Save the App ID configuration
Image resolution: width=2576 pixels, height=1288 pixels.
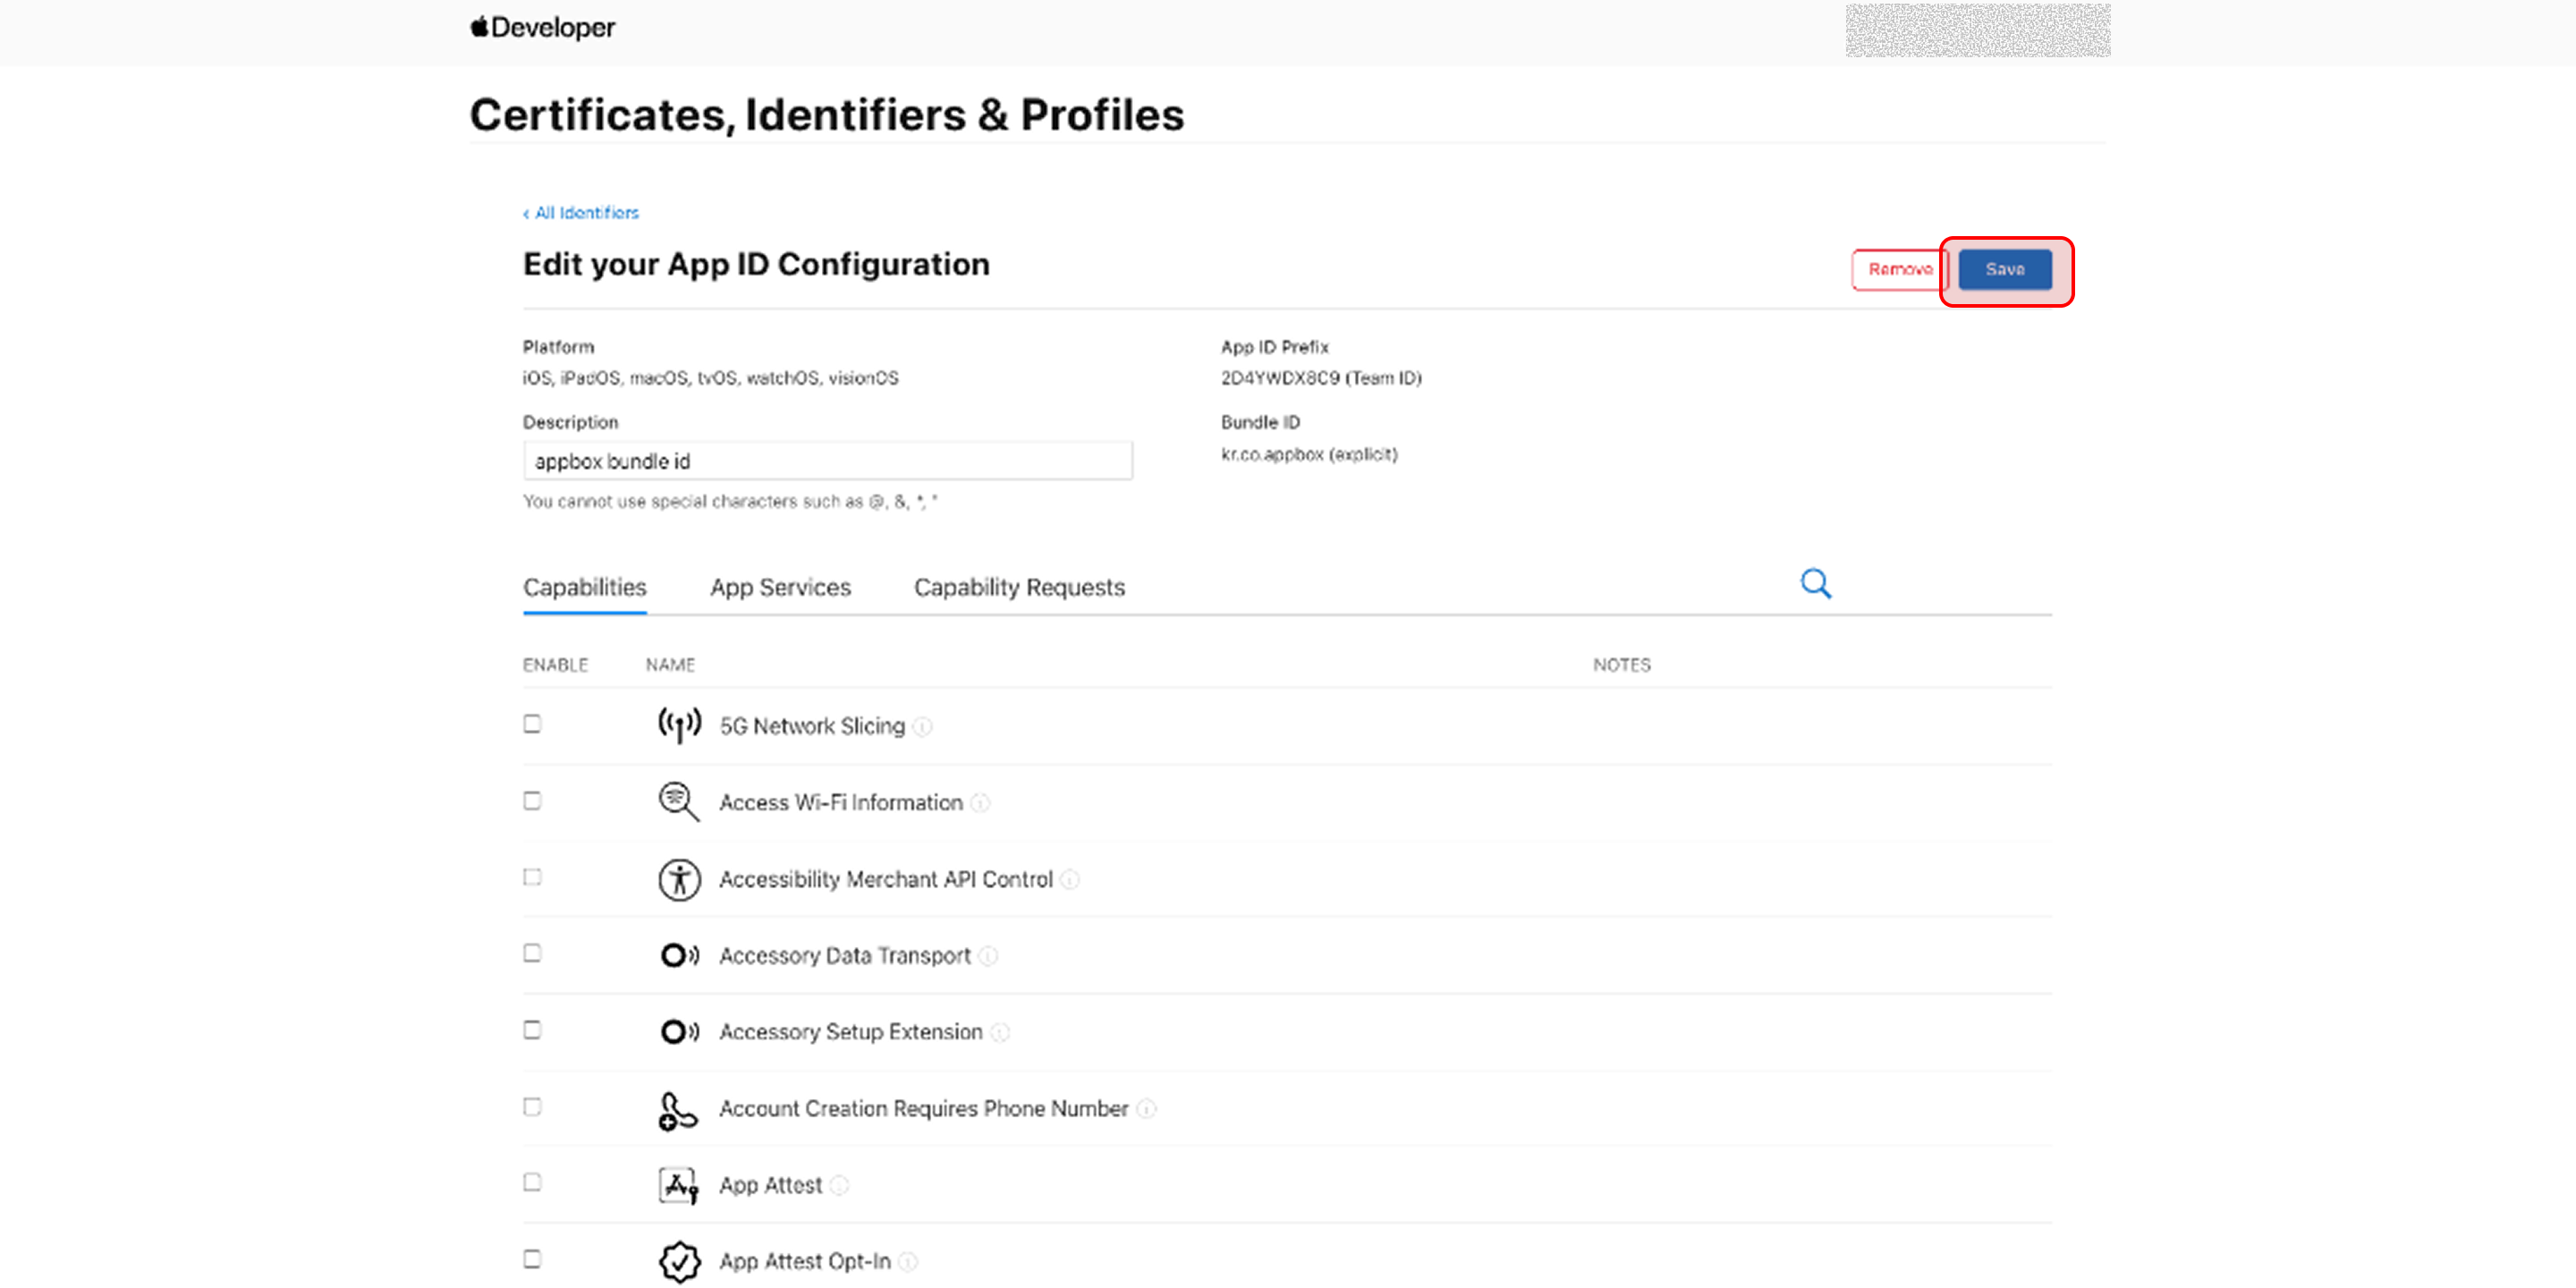(2005, 270)
